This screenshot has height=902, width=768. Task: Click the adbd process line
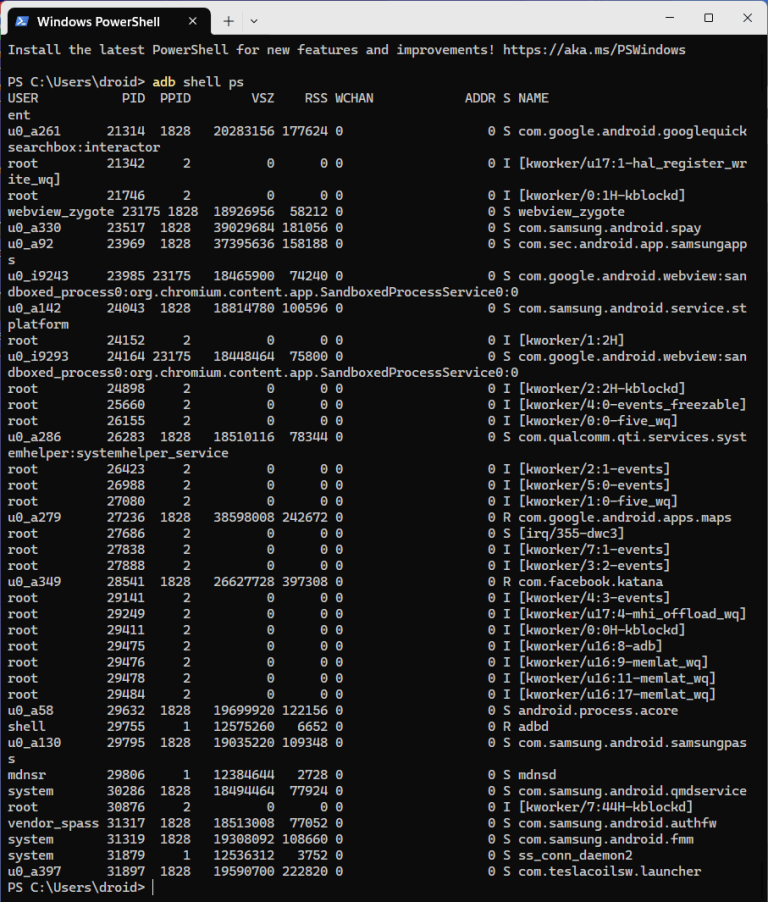coord(532,726)
